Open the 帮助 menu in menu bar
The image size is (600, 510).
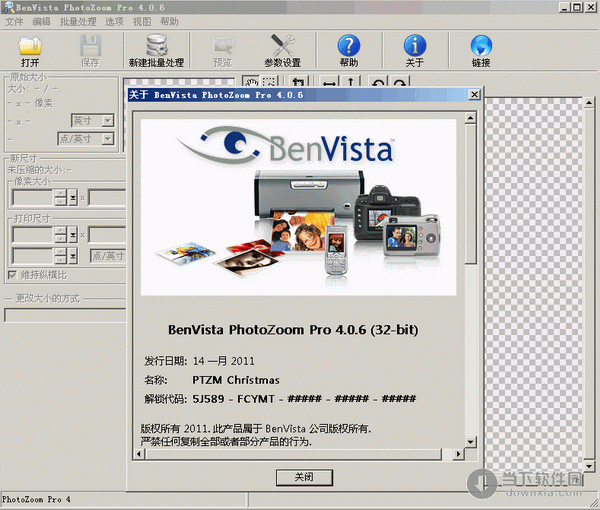(x=169, y=22)
